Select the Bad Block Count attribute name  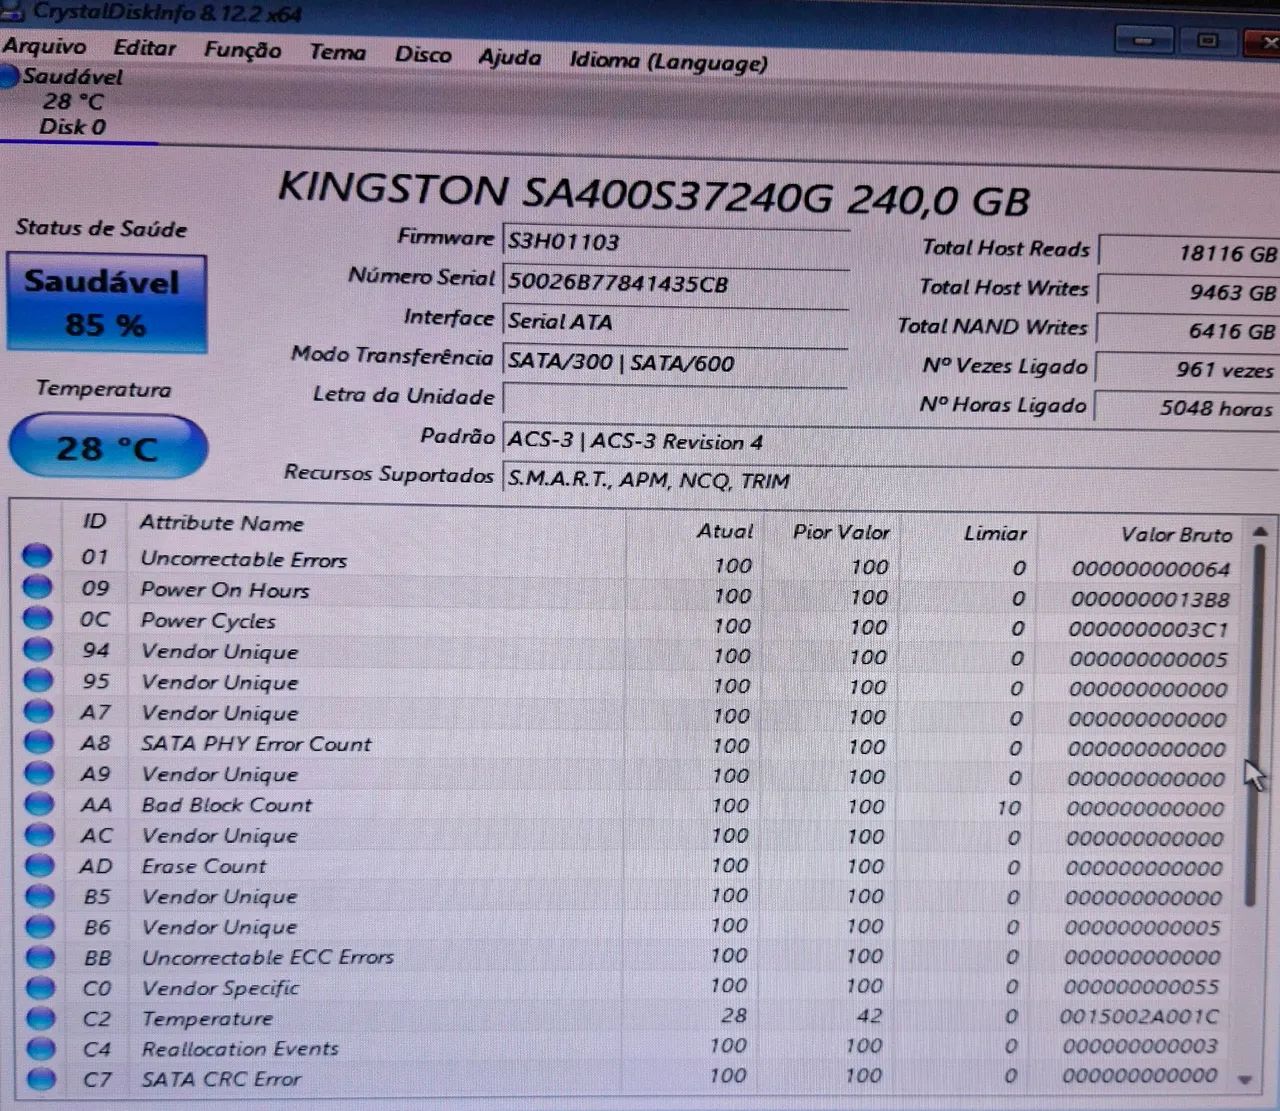(227, 805)
